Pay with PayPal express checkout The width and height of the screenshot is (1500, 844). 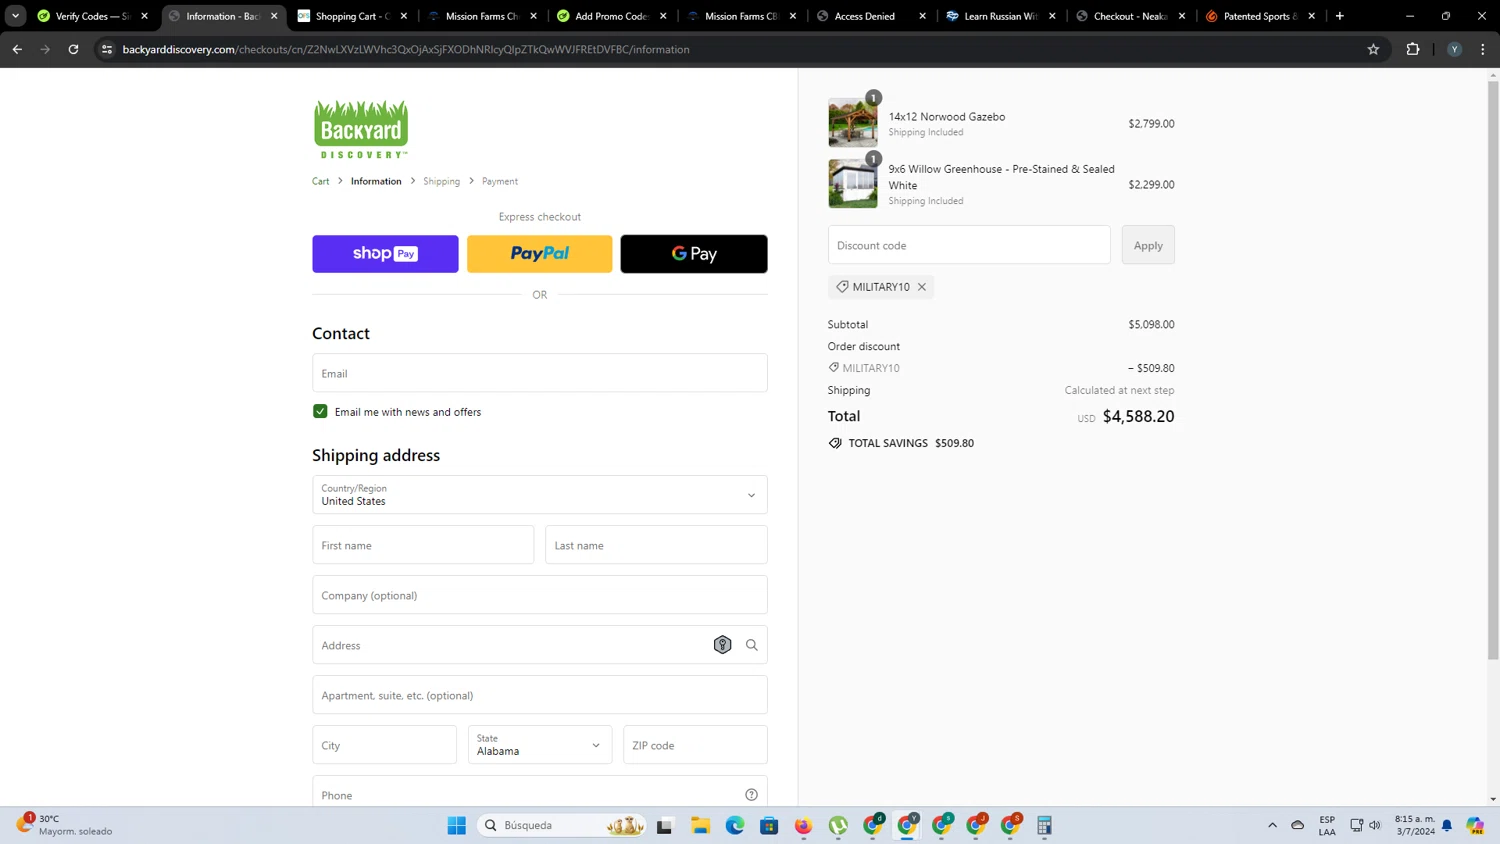click(x=540, y=254)
